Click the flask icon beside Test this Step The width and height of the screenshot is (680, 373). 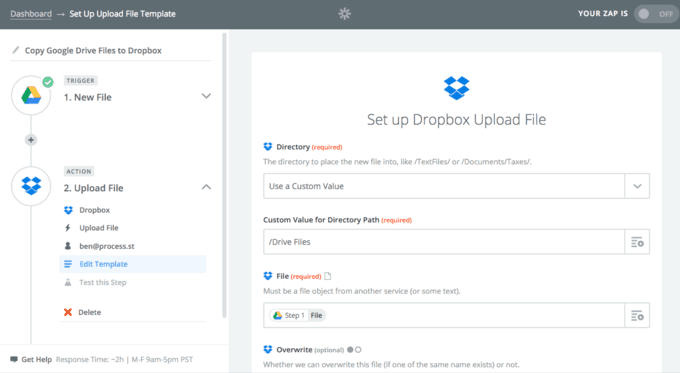point(68,282)
